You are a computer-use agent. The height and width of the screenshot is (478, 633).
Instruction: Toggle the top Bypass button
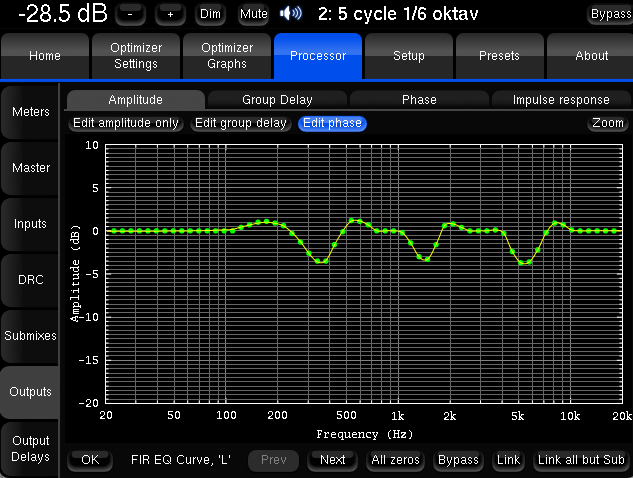610,14
